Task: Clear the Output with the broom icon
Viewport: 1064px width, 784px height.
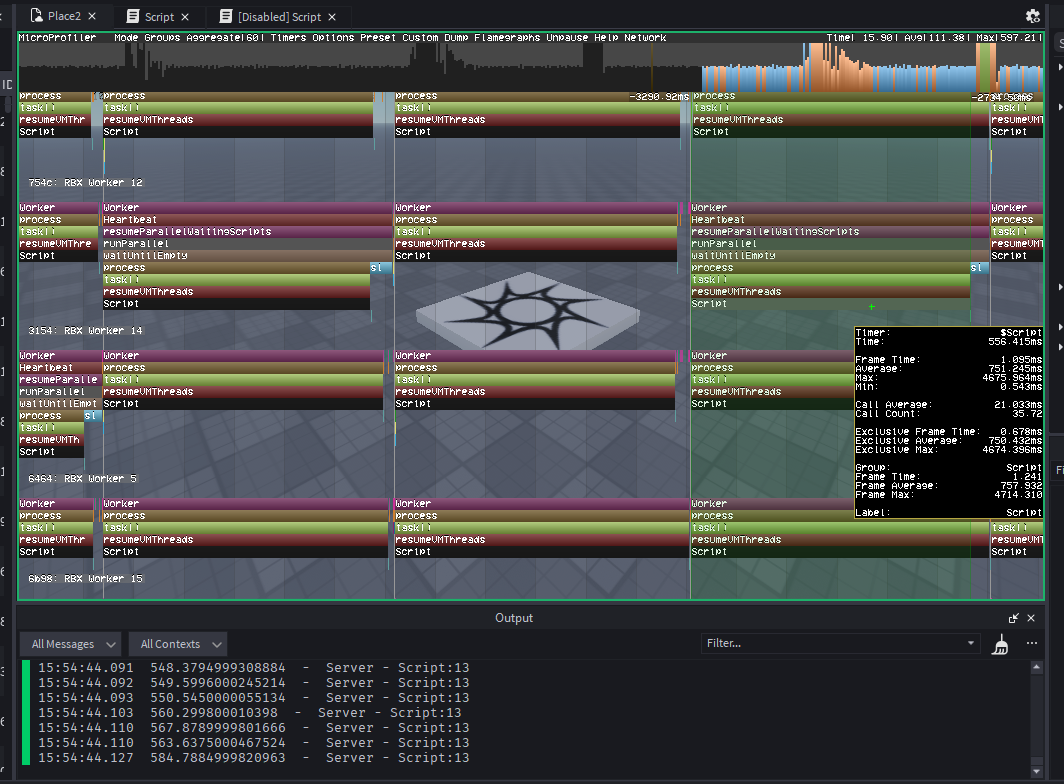Action: point(998,643)
